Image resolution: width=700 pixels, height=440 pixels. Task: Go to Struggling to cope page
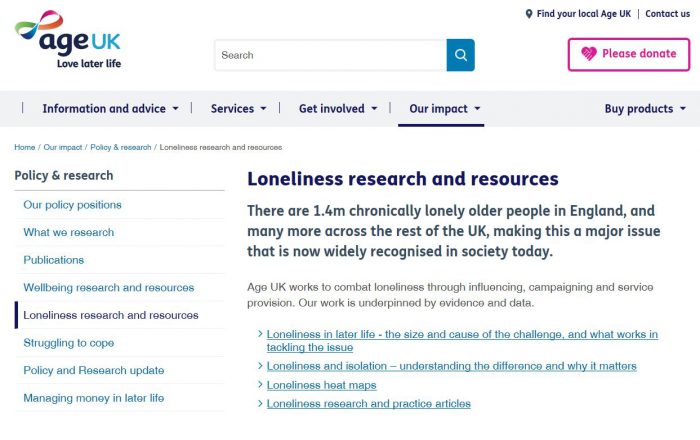click(x=69, y=343)
